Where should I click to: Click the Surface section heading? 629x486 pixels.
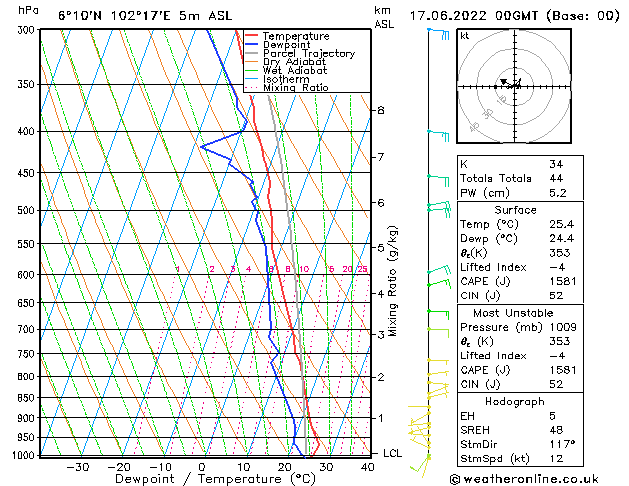[515, 210]
